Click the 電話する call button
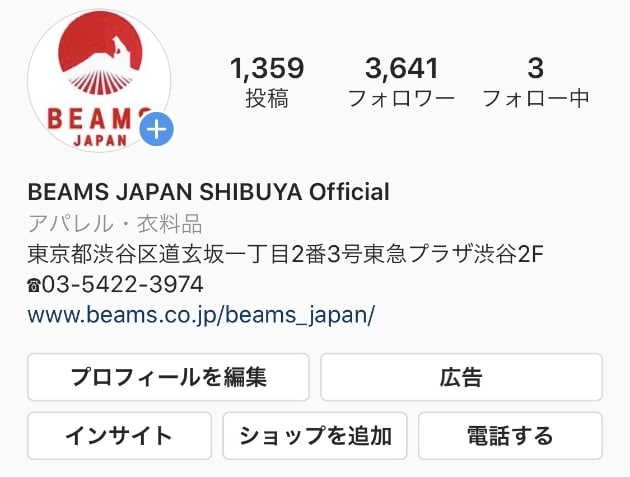Screen dimensions: 630x477 510,436
